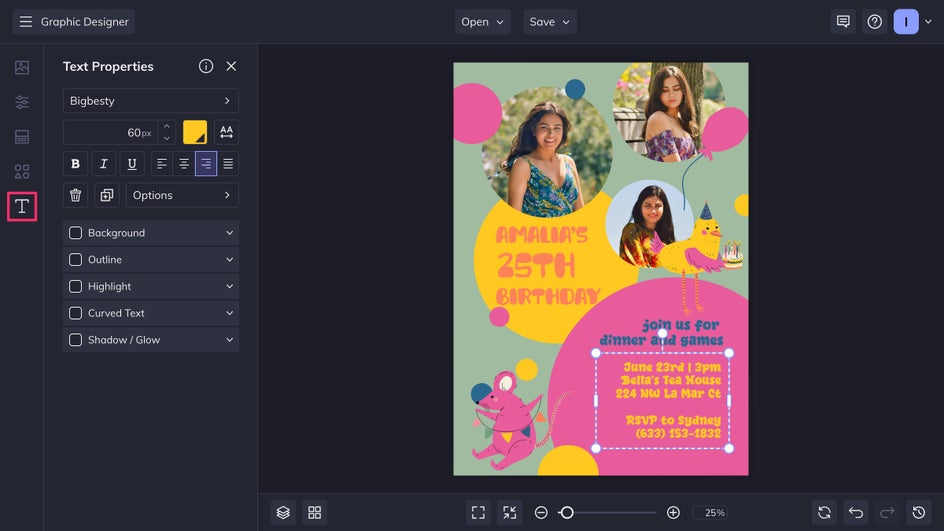Image resolution: width=944 pixels, height=531 pixels.
Task: Toggle italic formatting
Action: tap(104, 164)
